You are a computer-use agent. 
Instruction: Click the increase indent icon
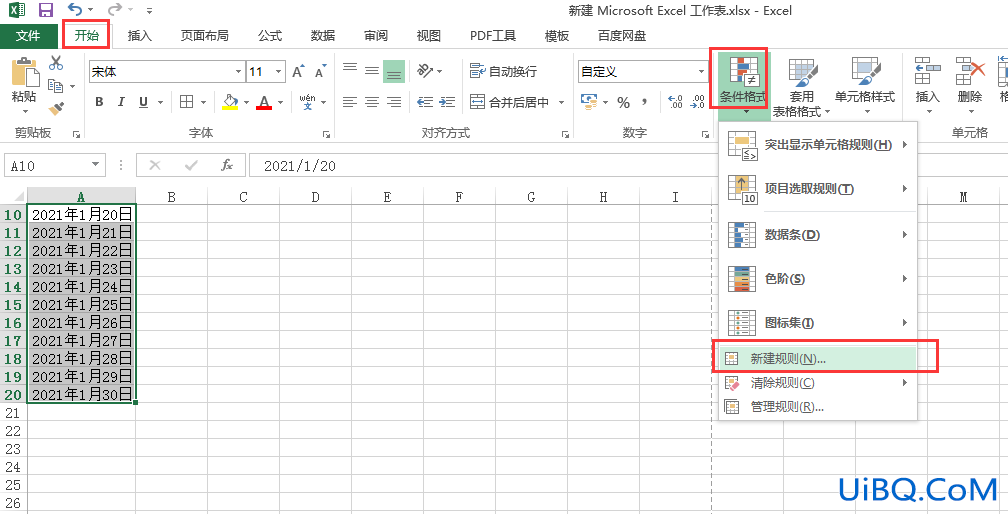(x=447, y=102)
